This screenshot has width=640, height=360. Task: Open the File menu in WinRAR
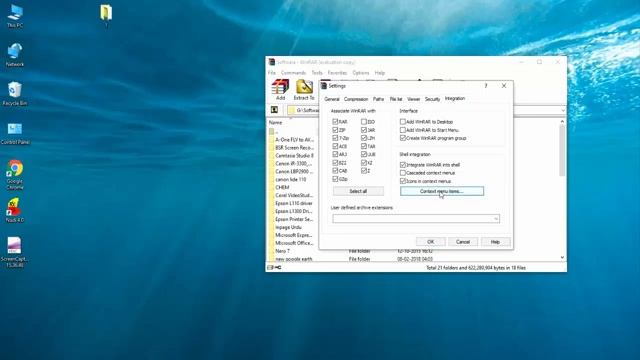272,73
